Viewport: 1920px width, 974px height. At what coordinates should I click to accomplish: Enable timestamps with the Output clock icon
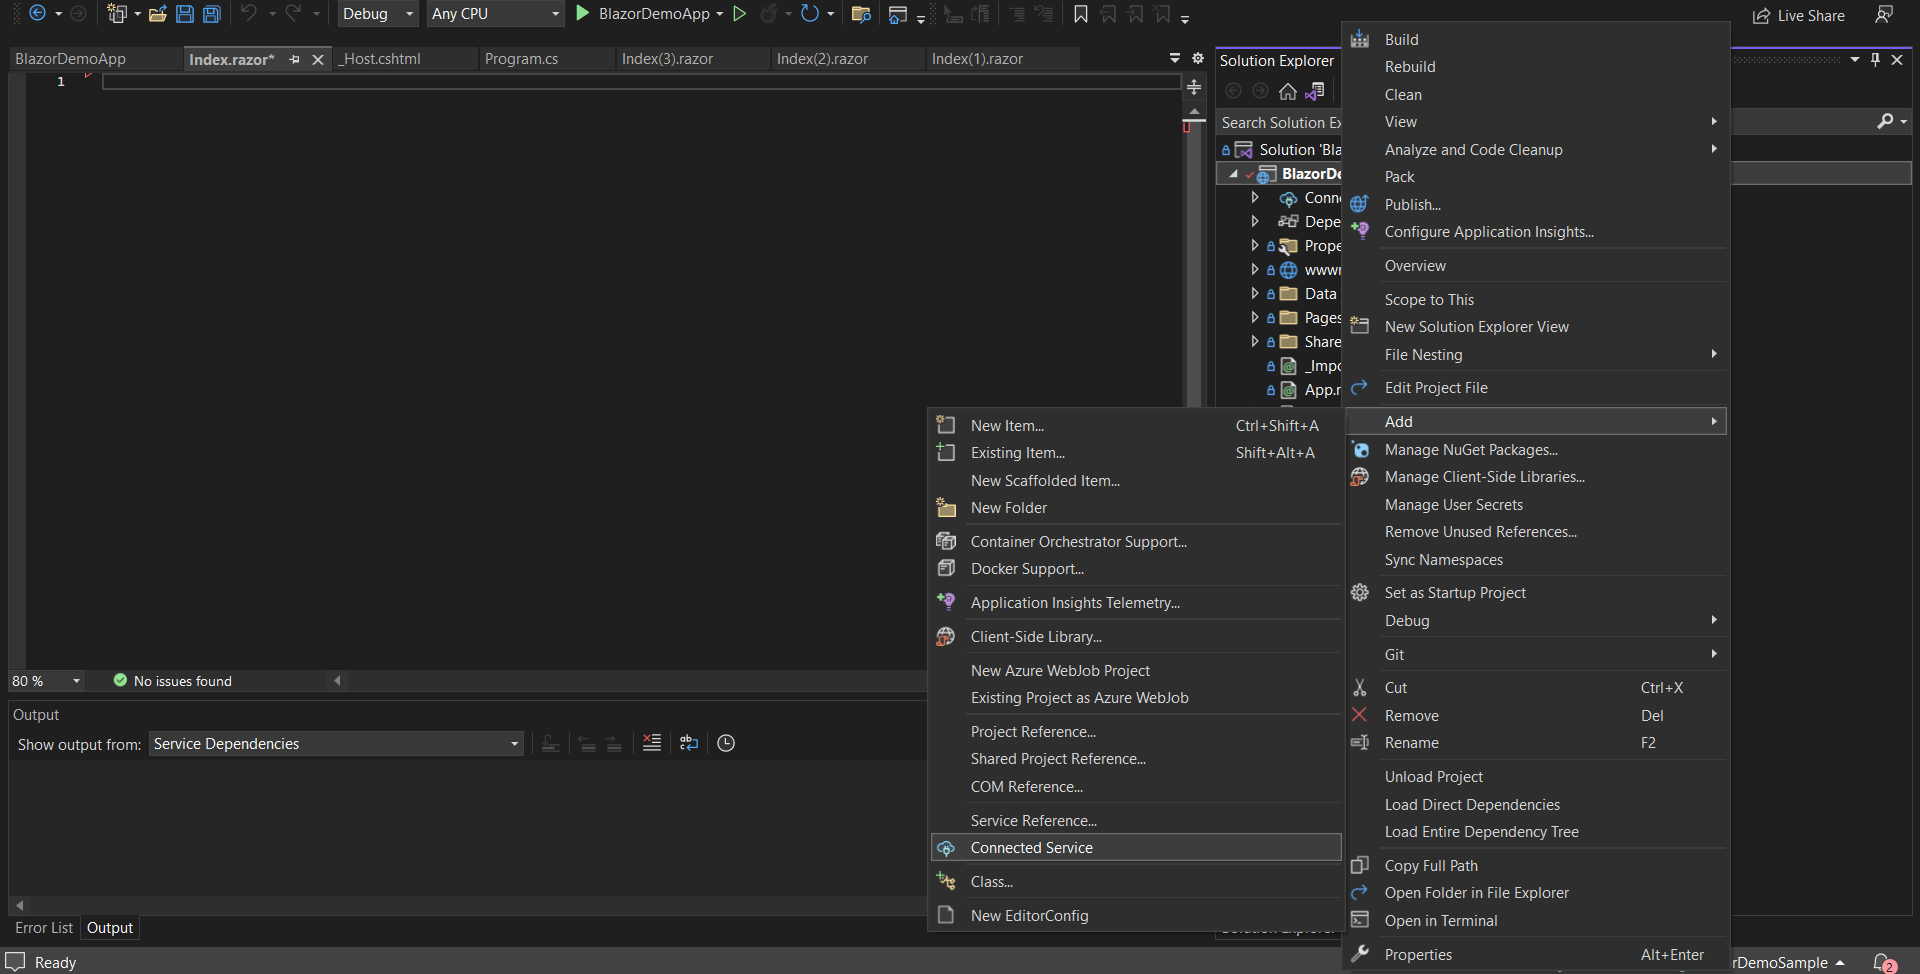click(726, 742)
